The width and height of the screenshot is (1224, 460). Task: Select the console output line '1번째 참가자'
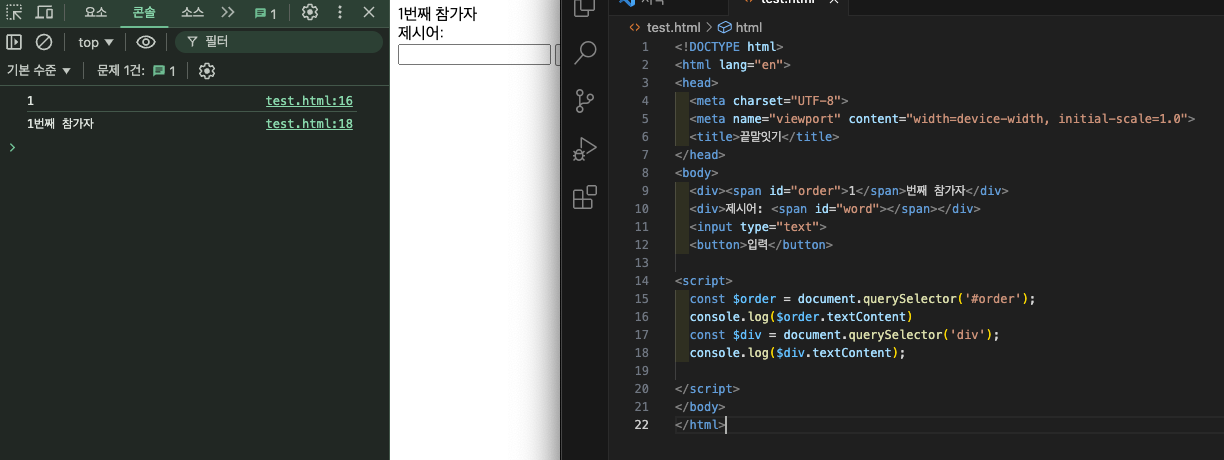click(x=60, y=124)
